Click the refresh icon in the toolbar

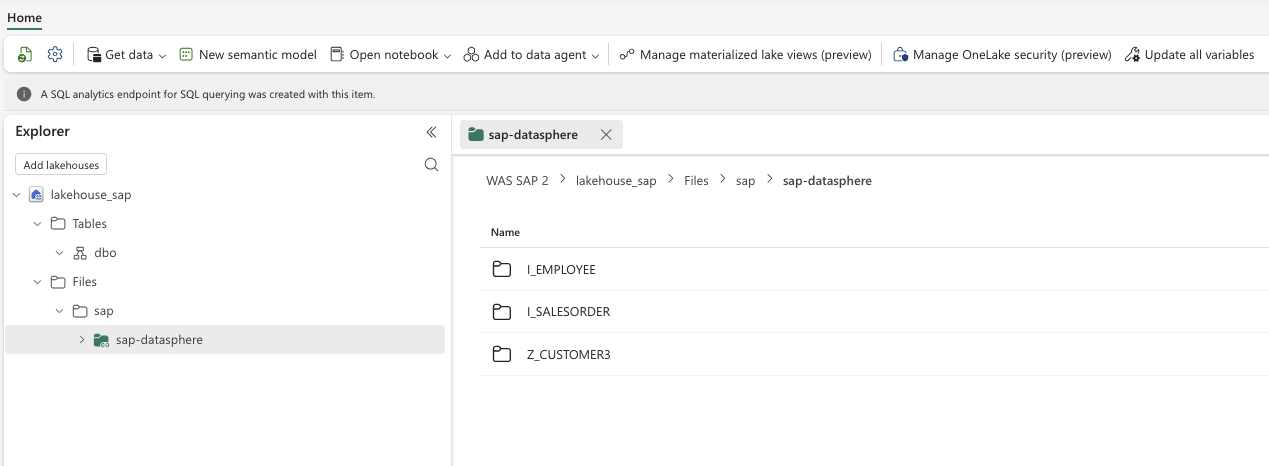[x=25, y=55]
